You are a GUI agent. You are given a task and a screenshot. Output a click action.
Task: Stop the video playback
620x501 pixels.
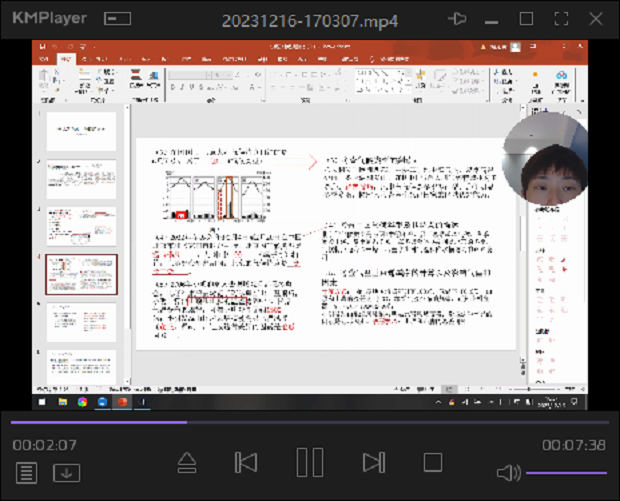(433, 462)
